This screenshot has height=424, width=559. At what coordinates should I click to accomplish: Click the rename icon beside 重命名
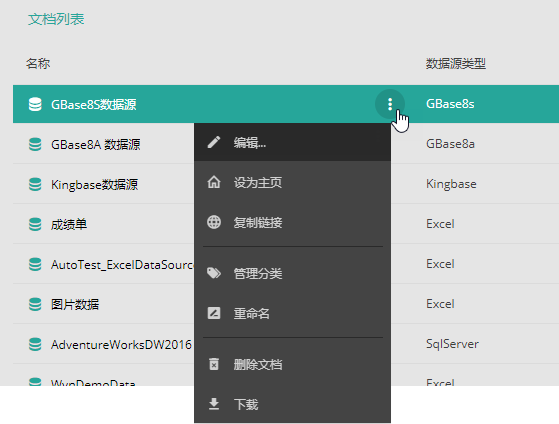pyautogui.click(x=214, y=313)
